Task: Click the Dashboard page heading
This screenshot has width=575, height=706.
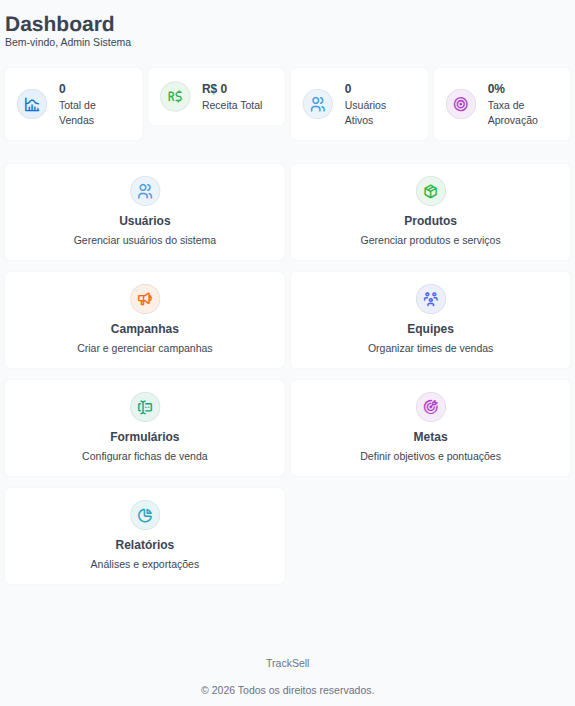Action: point(59,24)
